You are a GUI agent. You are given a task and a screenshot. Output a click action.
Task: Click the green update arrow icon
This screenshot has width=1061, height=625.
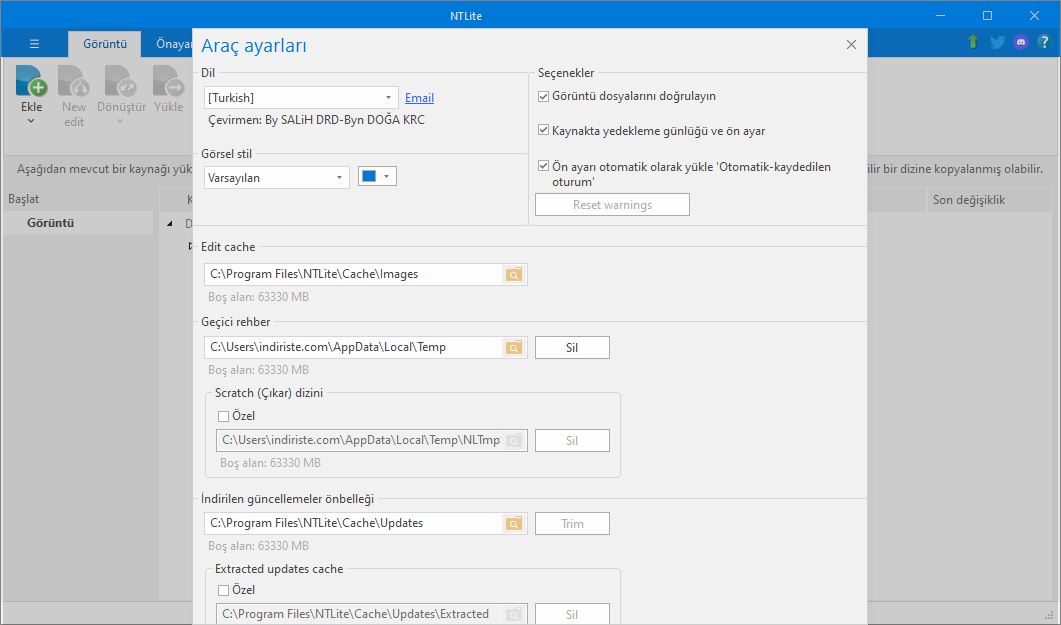tap(973, 42)
